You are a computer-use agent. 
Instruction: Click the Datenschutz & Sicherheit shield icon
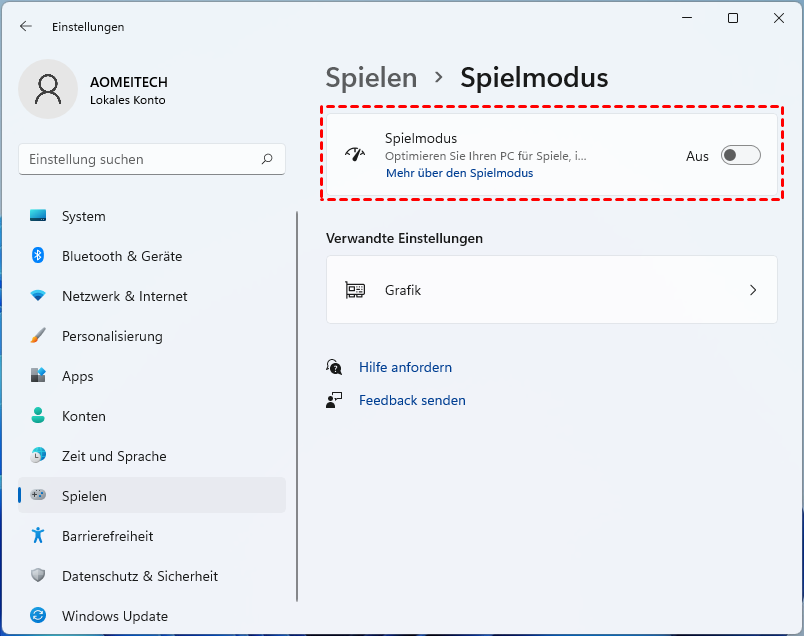38,576
